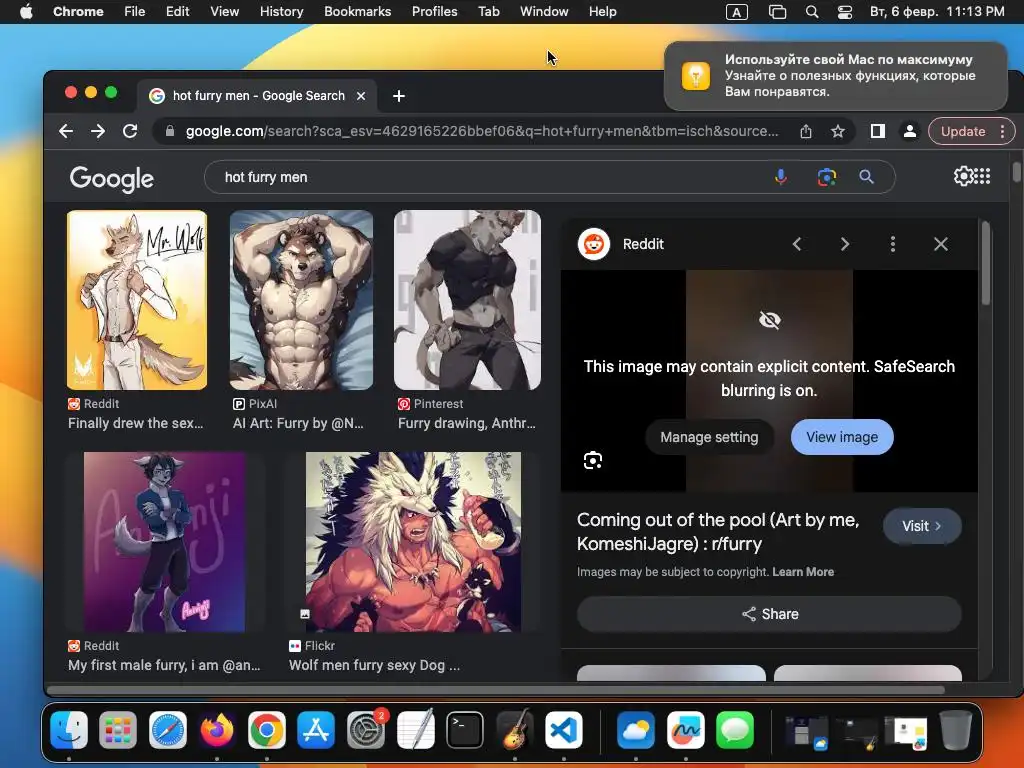This screenshot has width=1024, height=768.
Task: Click the keyboard input source 'A' icon
Action: coord(737,12)
